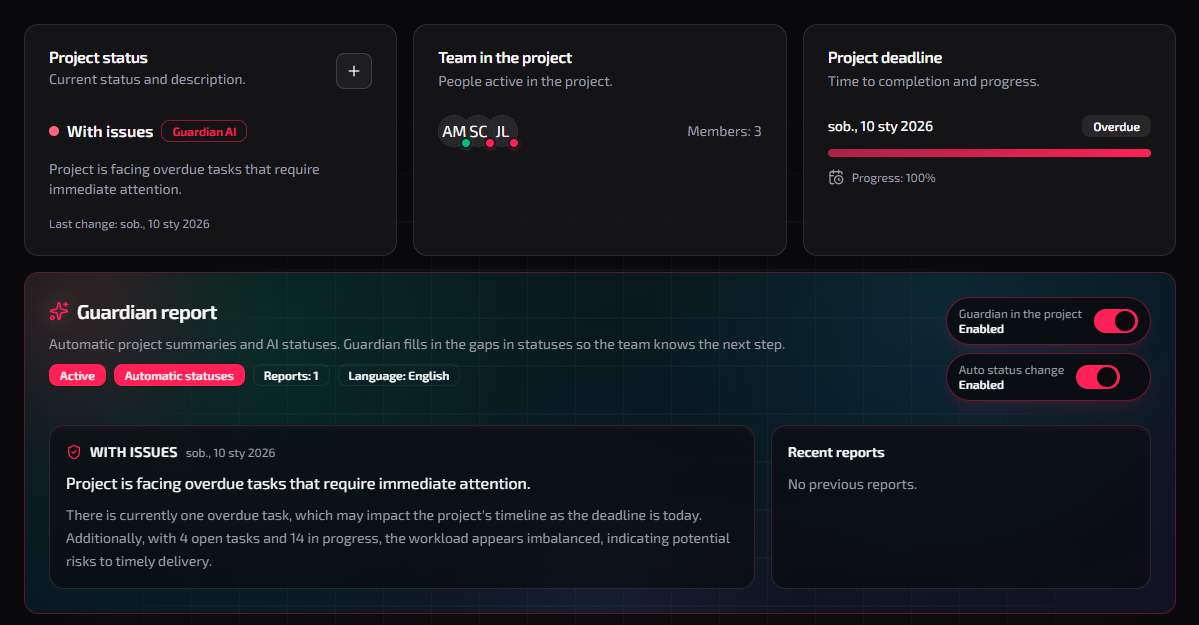Click the report date next to WITH ISSUES
The image size is (1199, 625).
pyautogui.click(x=230, y=453)
